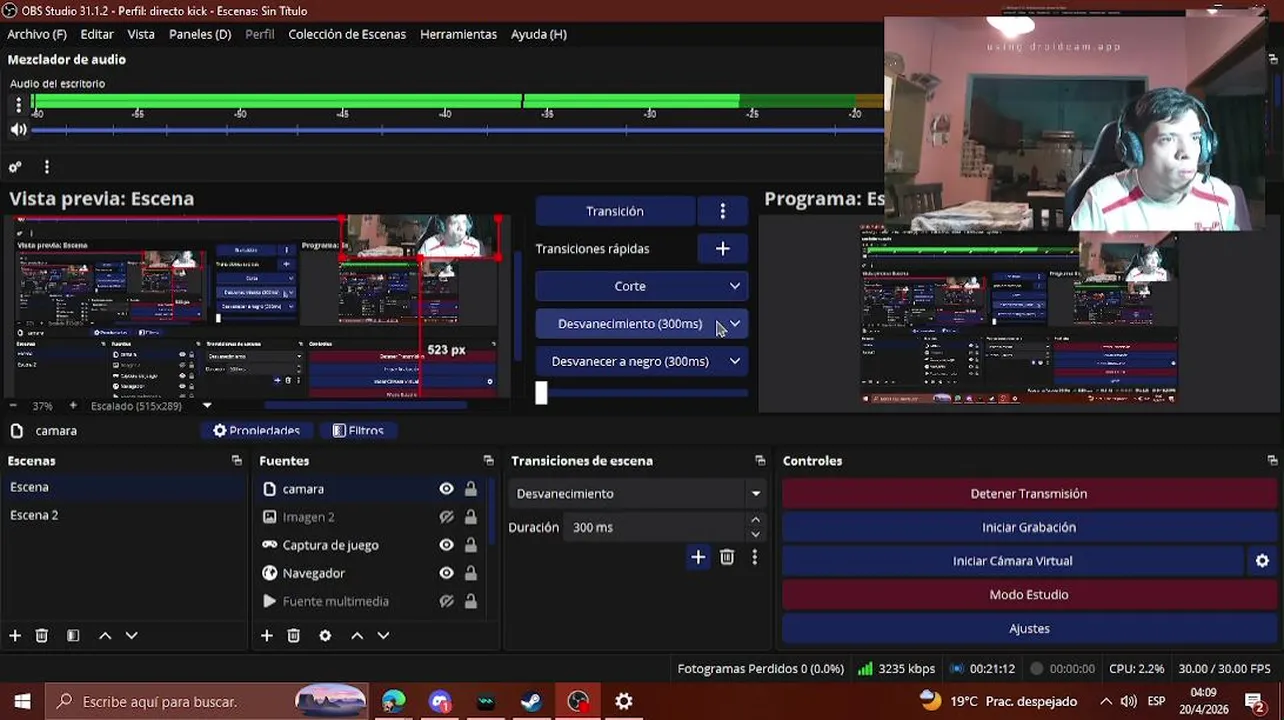The height and width of the screenshot is (720, 1284).
Task: Open Filtros for the camara source
Action: coord(358,431)
